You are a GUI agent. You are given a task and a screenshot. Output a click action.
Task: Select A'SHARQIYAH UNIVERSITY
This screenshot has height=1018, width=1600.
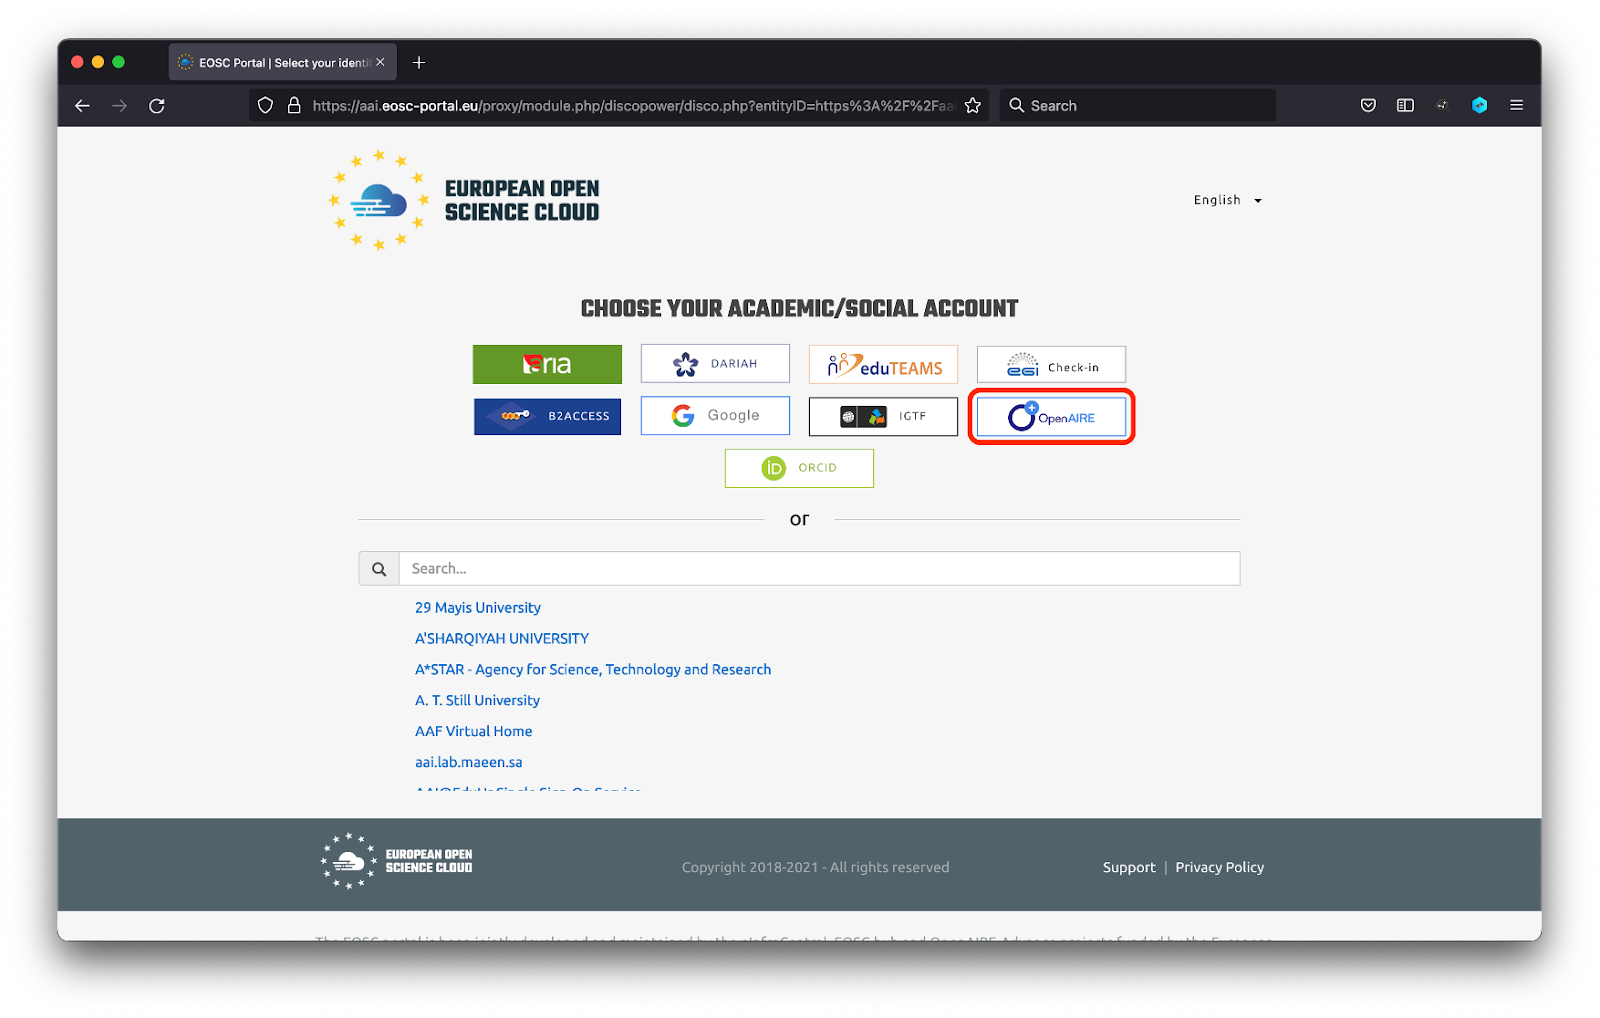502,639
